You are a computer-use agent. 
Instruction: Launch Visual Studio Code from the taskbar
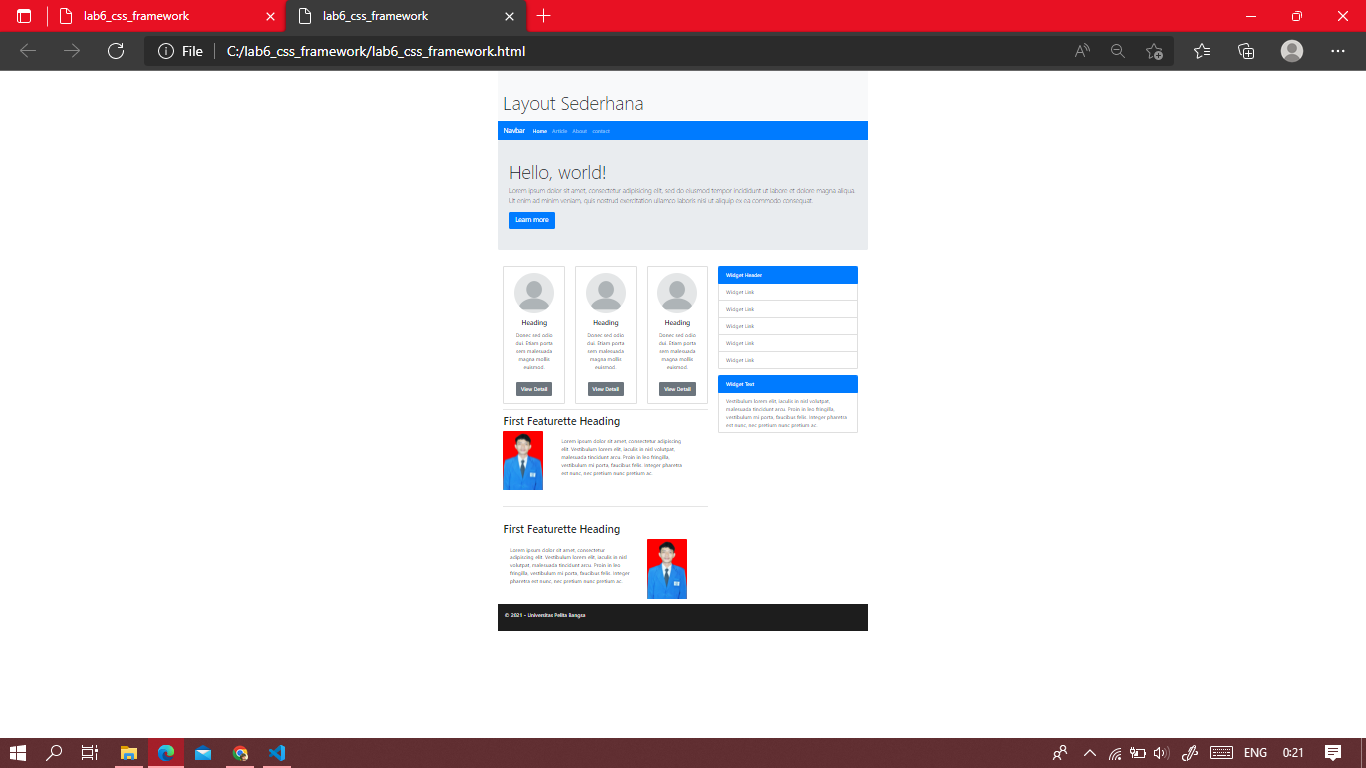[x=277, y=753]
